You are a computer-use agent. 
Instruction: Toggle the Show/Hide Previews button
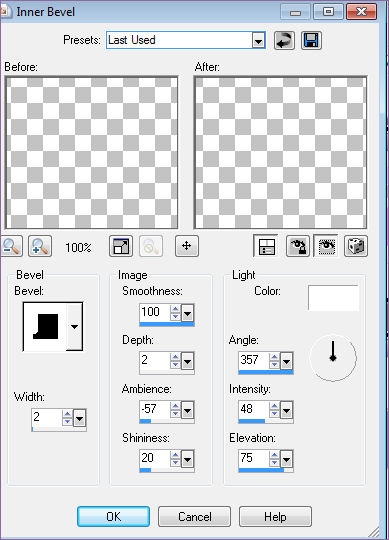tap(265, 246)
